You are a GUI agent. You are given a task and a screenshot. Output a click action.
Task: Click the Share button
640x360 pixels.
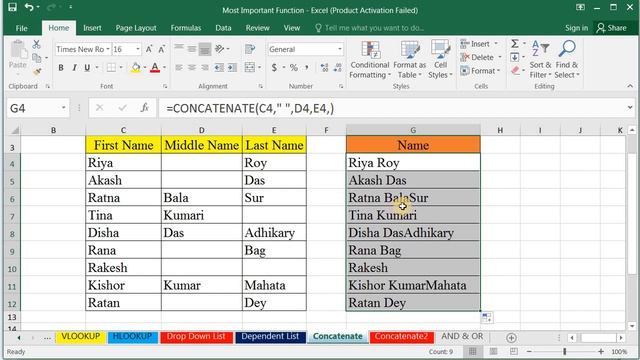coord(611,28)
